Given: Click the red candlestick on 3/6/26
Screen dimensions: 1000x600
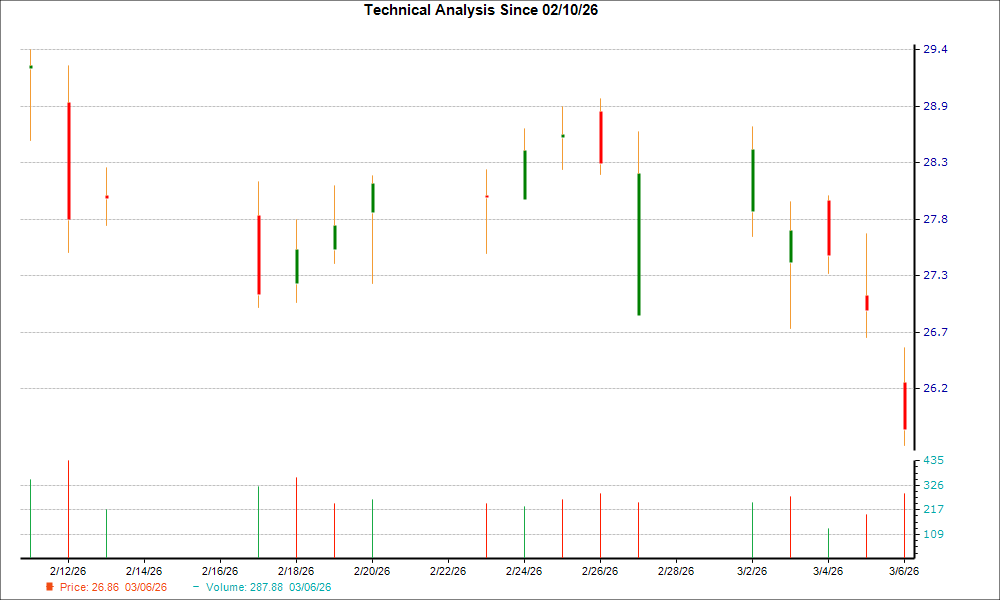Looking at the screenshot, I should point(906,405).
